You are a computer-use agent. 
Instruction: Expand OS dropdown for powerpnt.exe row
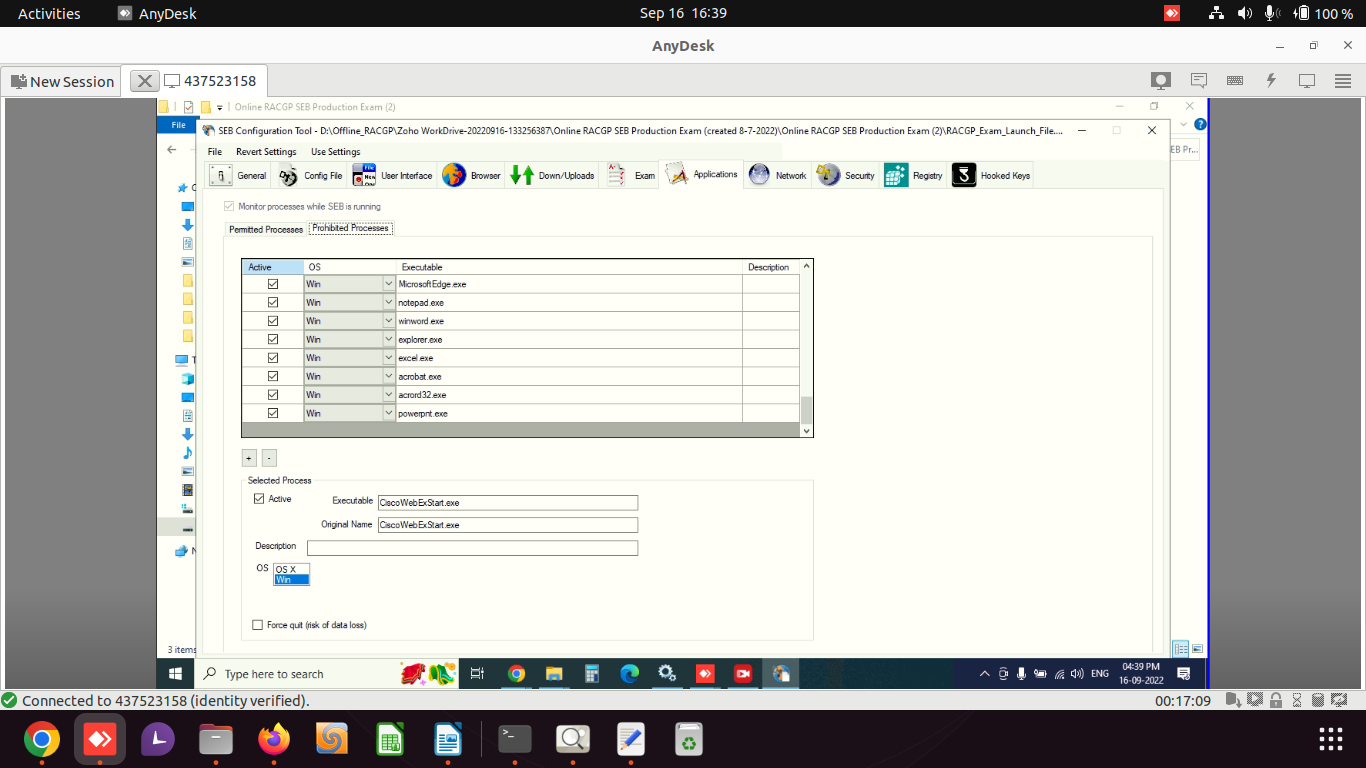389,413
